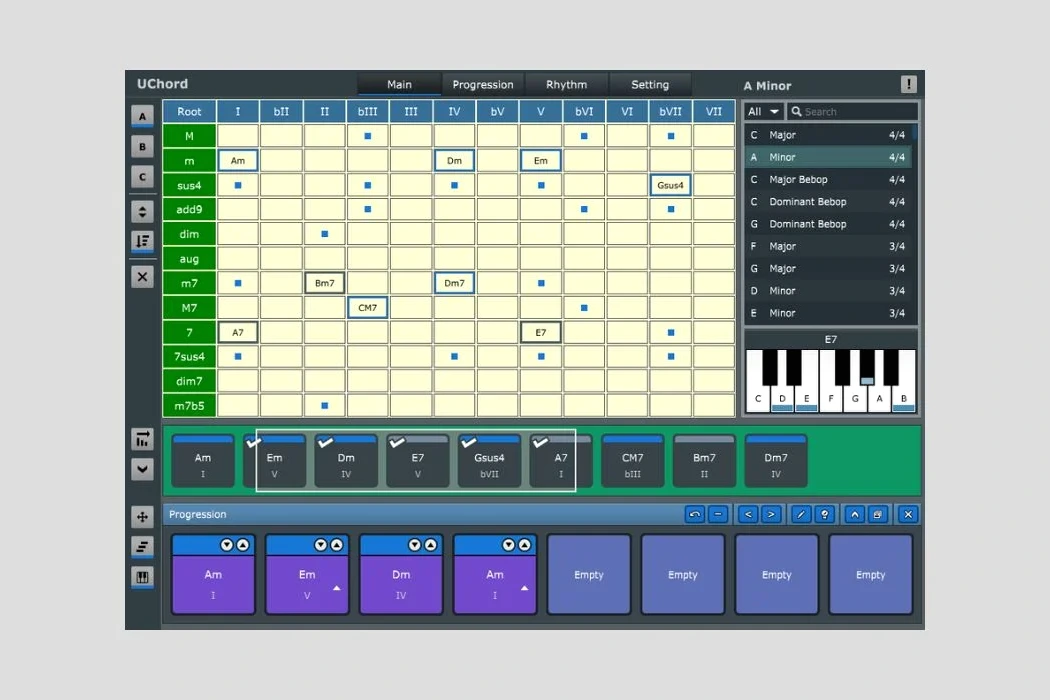This screenshot has height=700, width=1050.
Task: Toggle the checkmark on the E7 chord pad
Action: [397, 443]
